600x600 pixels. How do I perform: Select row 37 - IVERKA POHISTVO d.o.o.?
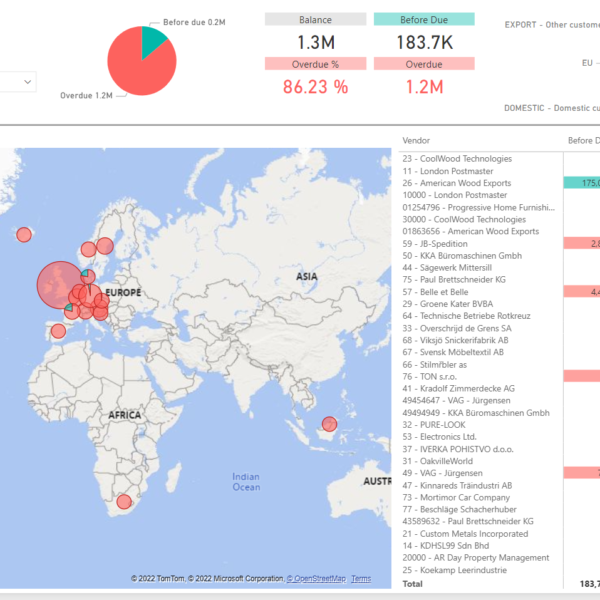click(x=458, y=449)
